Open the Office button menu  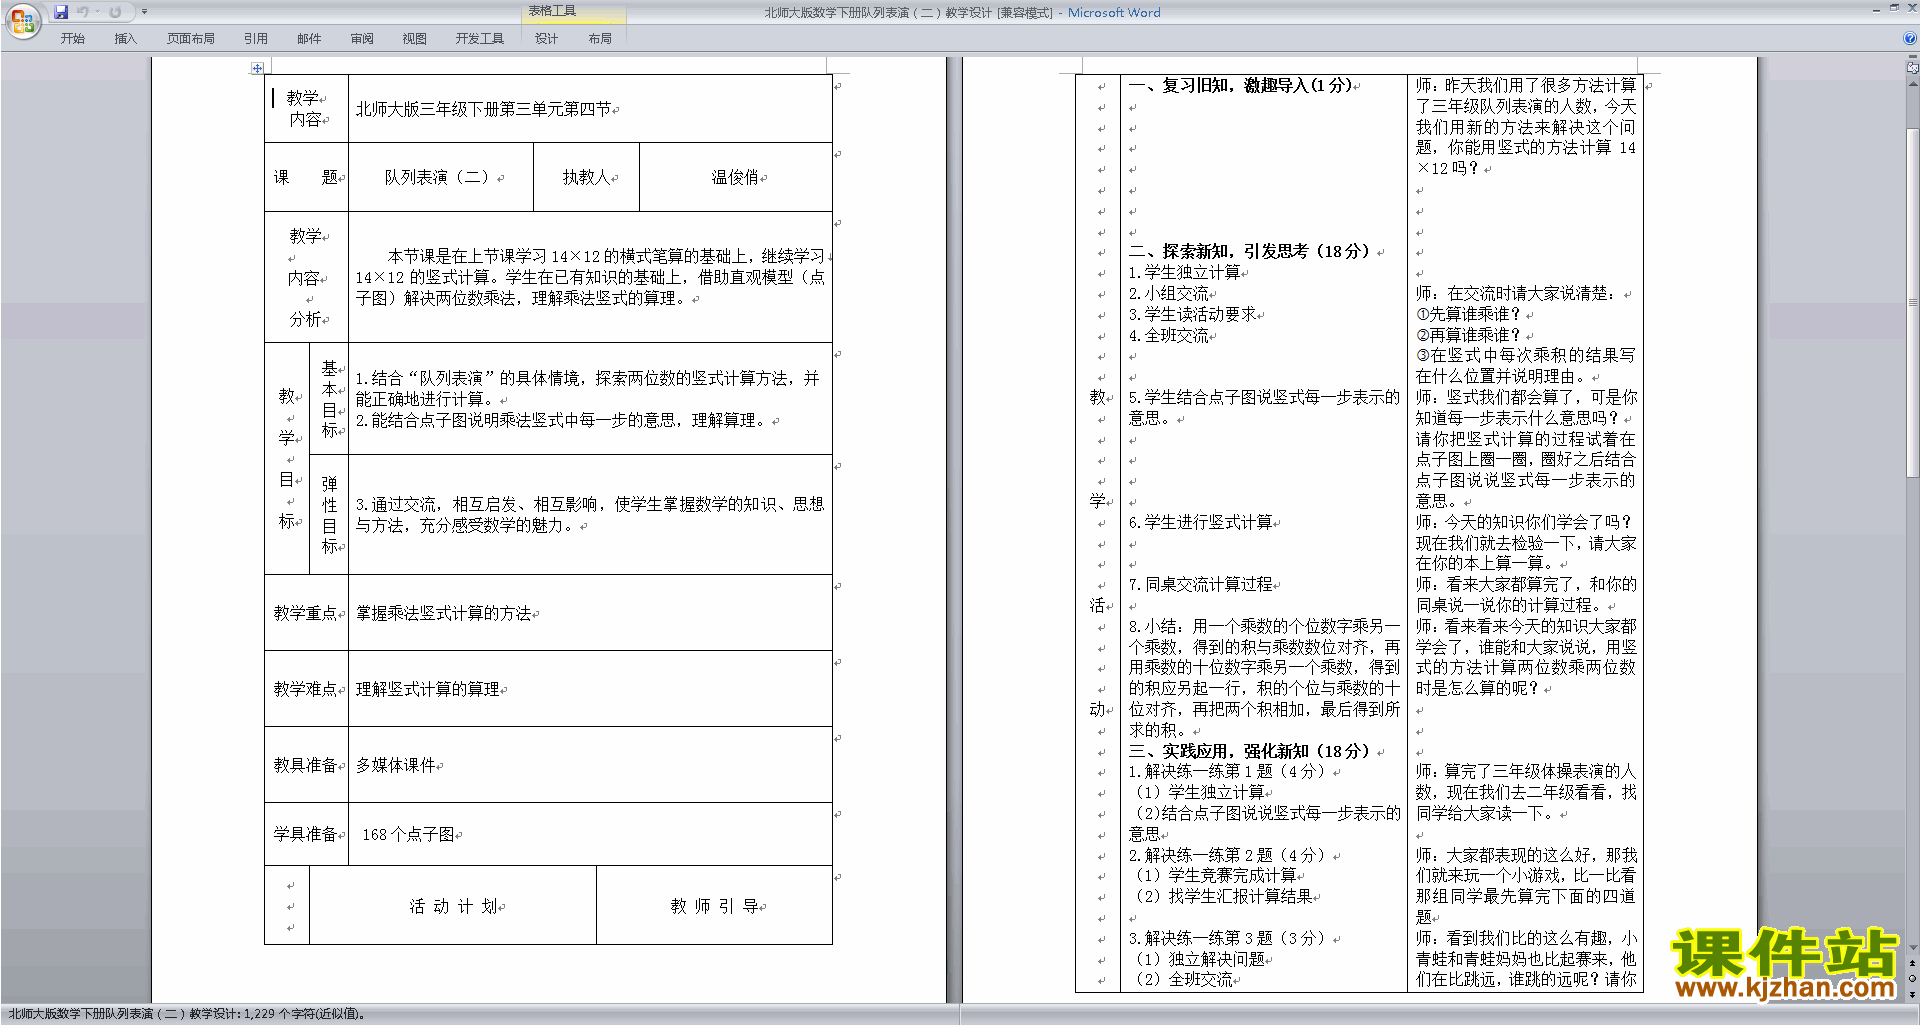(22, 20)
